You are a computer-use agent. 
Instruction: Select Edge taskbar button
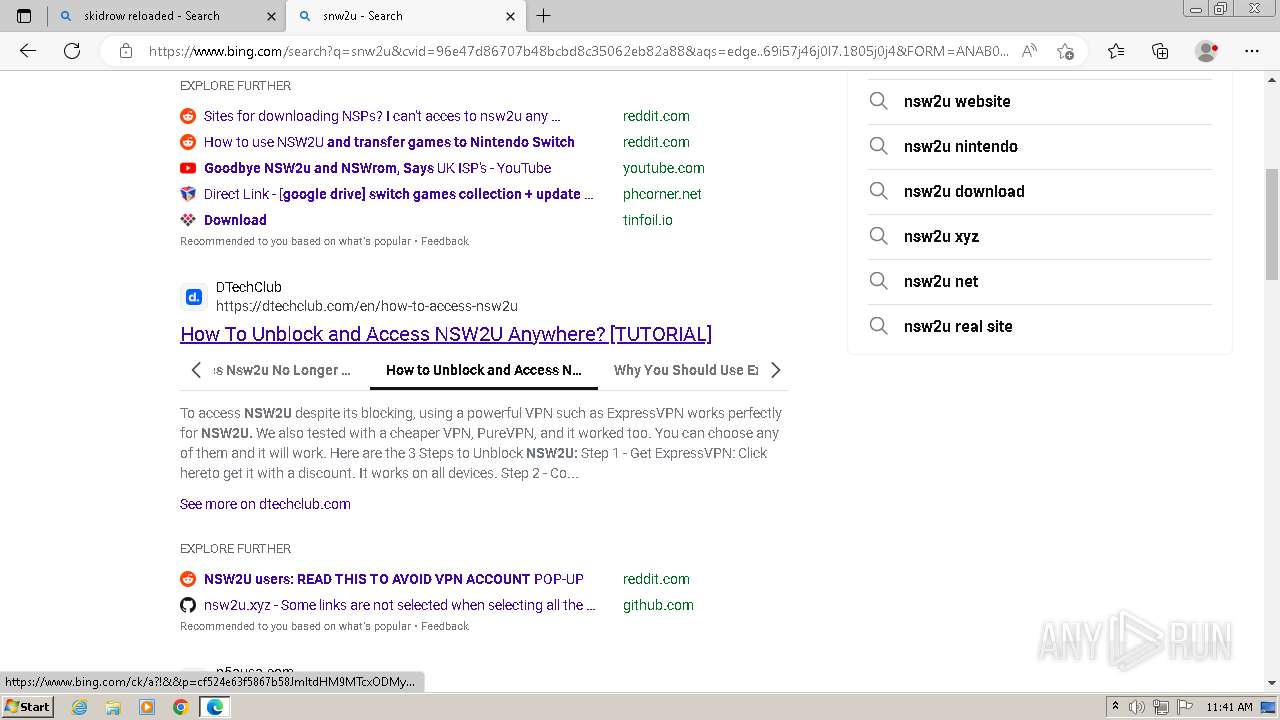[x=214, y=707]
